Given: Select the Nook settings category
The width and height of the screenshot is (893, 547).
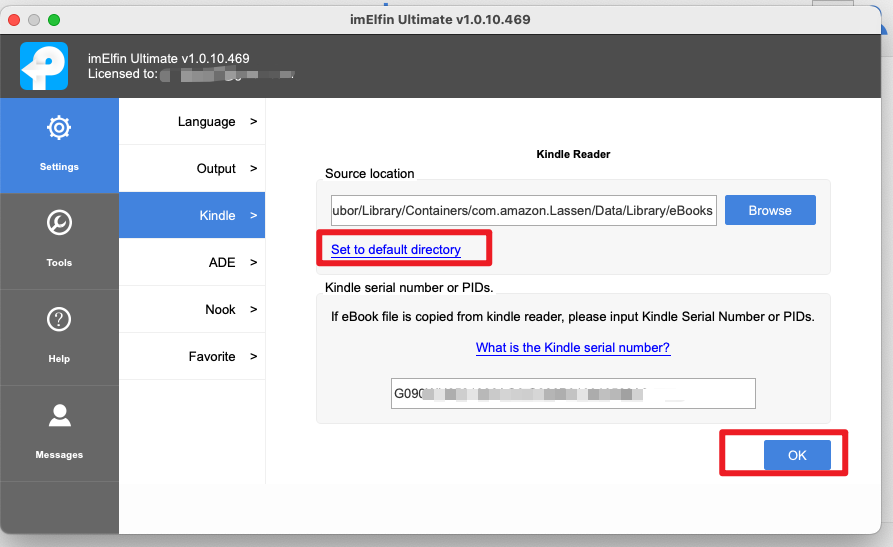Looking at the screenshot, I should point(192,309).
